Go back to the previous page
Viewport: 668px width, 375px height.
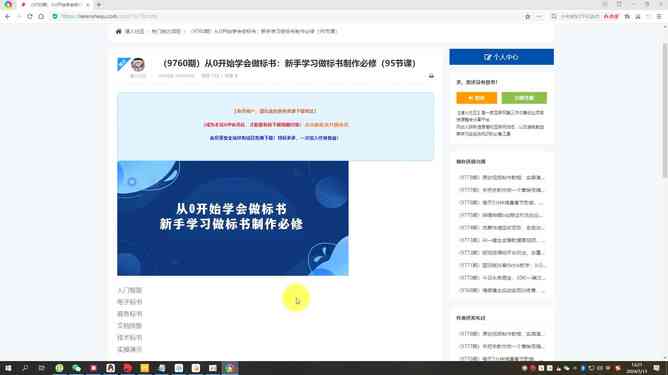click(8, 16)
